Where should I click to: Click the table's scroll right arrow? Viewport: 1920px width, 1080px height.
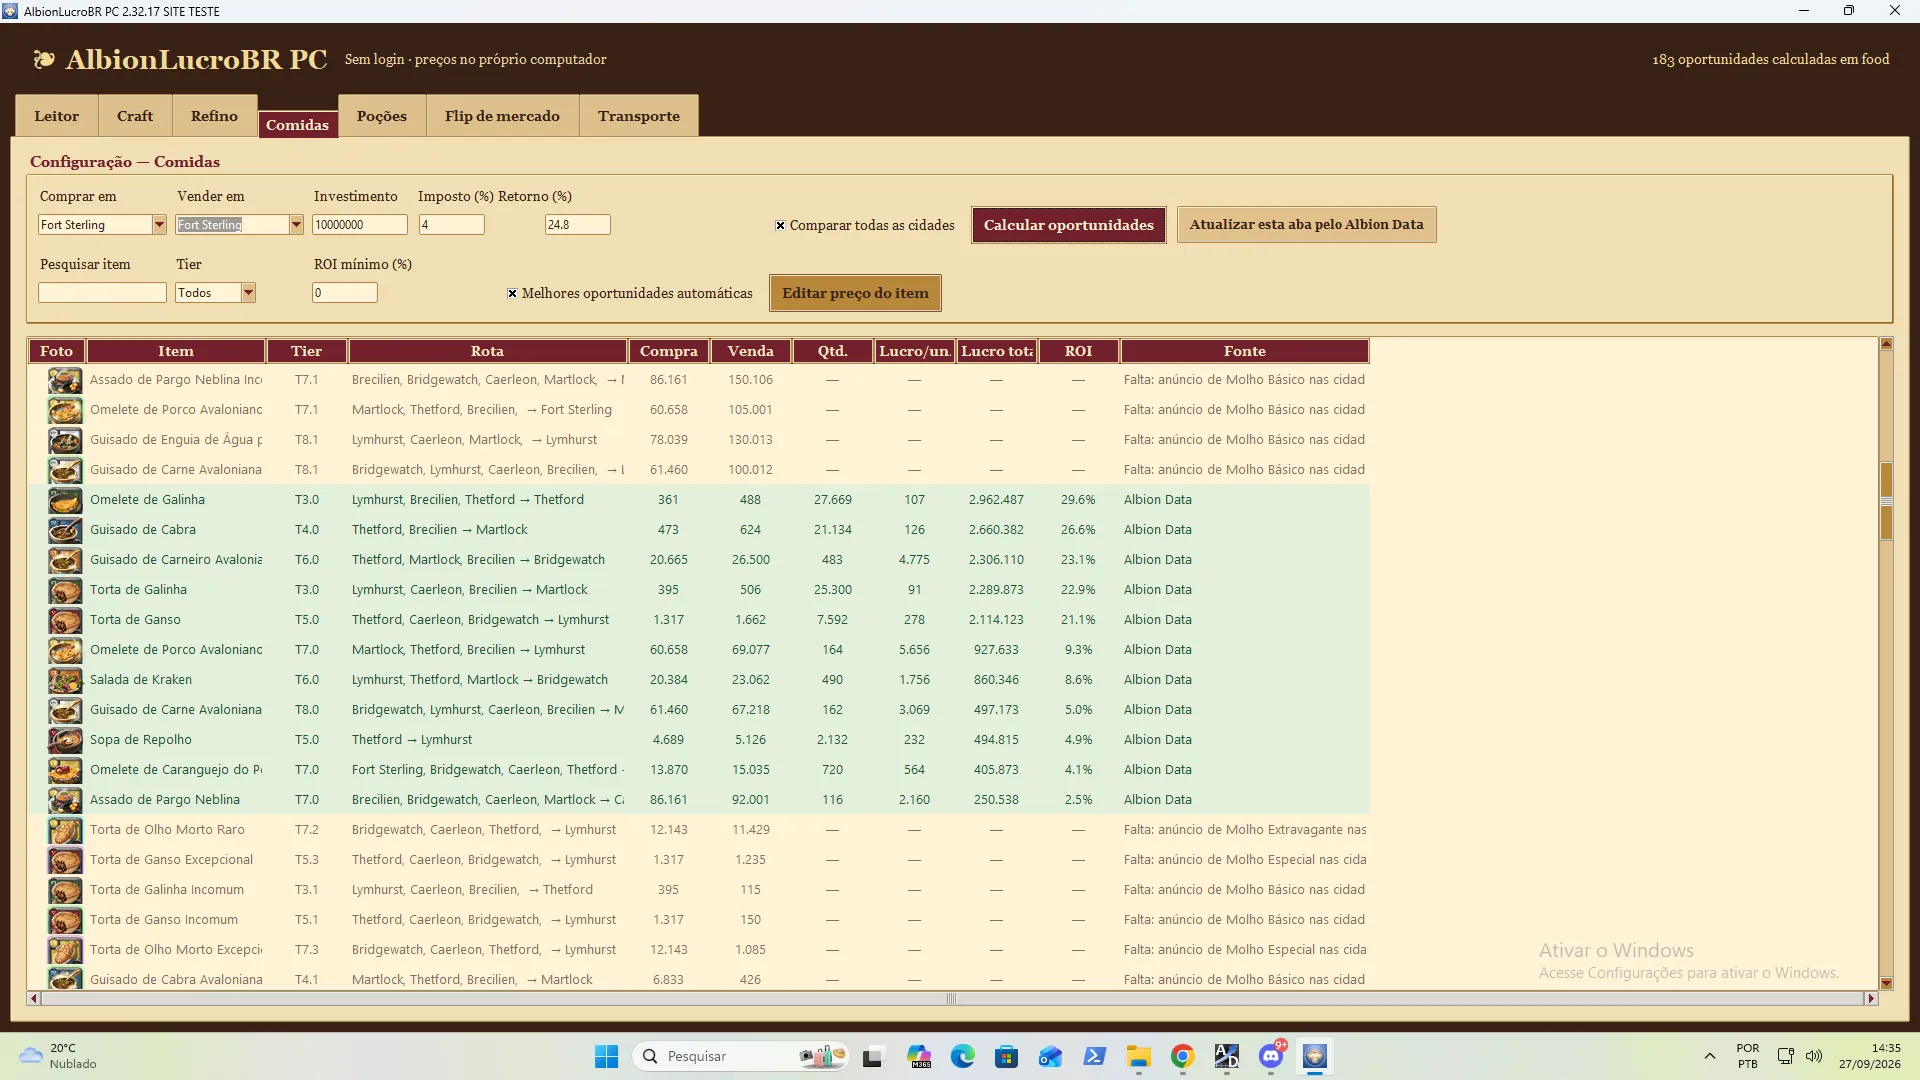point(1871,999)
